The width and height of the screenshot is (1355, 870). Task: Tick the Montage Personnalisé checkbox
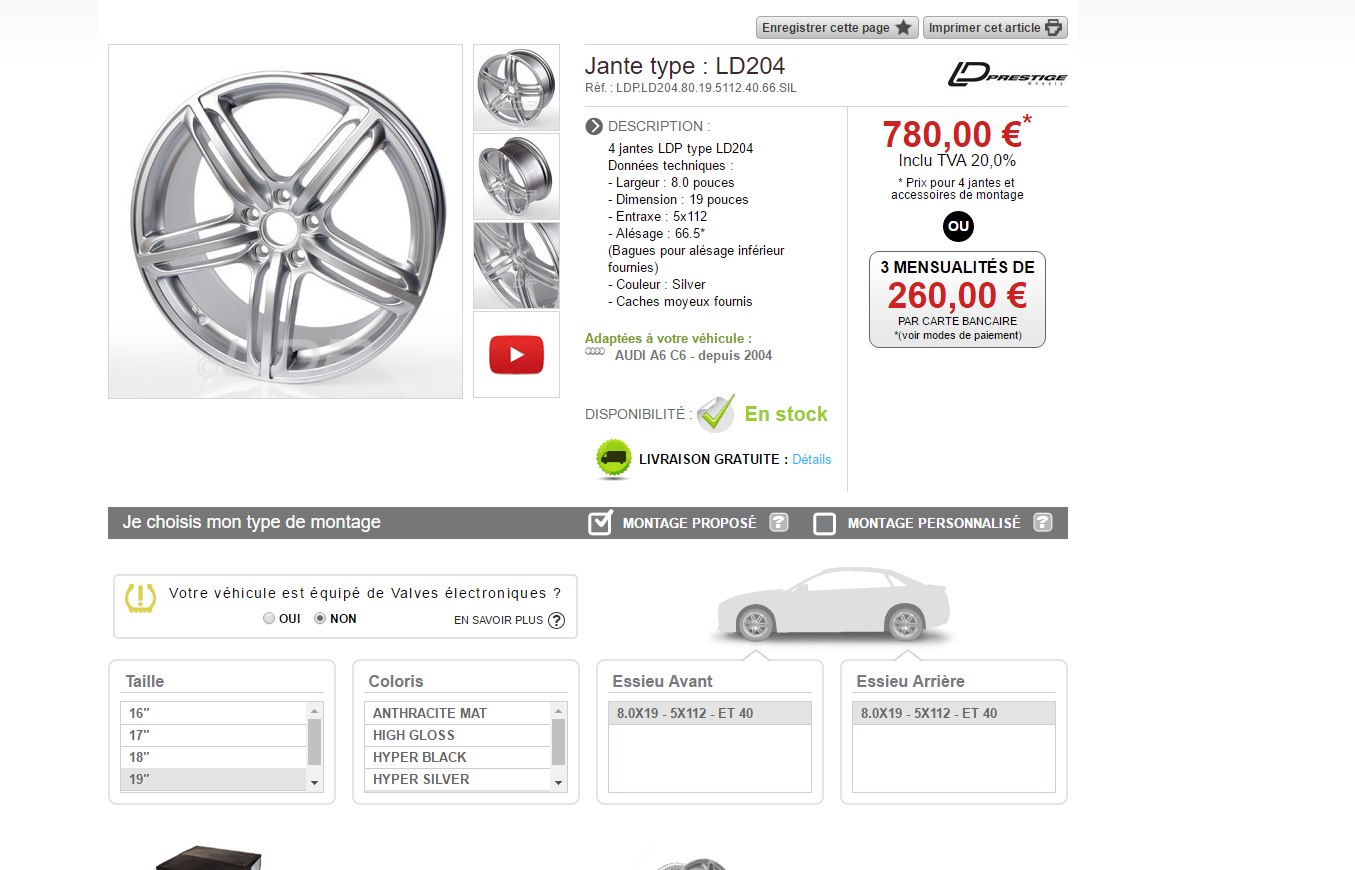tap(824, 523)
